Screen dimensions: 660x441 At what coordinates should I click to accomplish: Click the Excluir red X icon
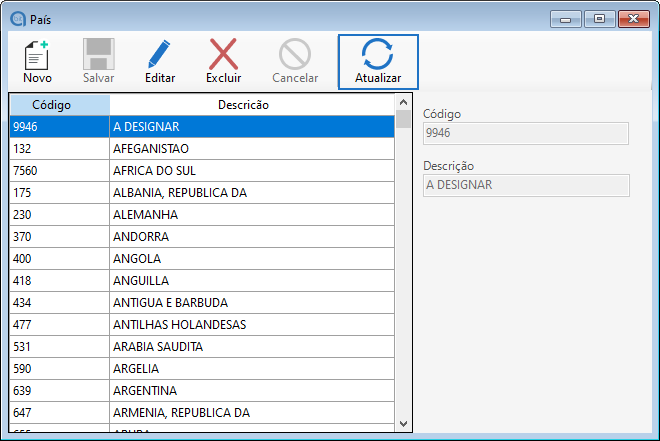[223, 55]
